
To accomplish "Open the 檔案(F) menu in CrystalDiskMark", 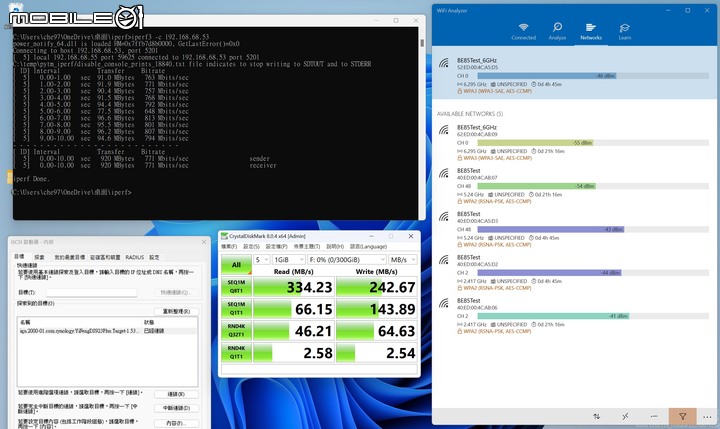I will click(x=229, y=247).
